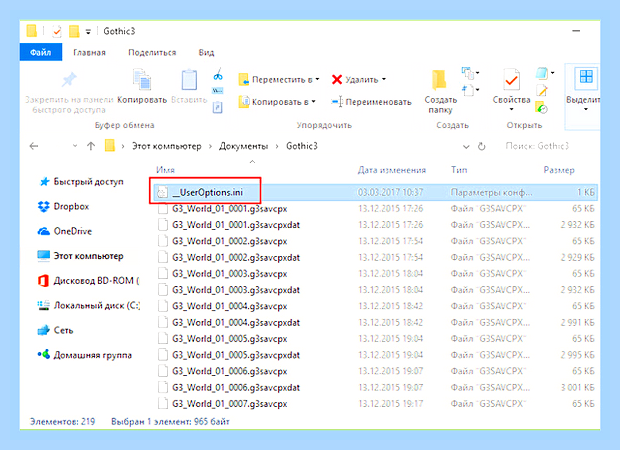Click the 03.03.2017 10:37 date cell

click(x=390, y=193)
